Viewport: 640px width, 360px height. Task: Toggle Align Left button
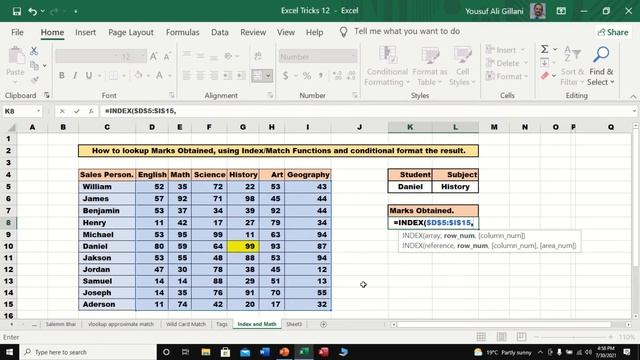(x=187, y=76)
